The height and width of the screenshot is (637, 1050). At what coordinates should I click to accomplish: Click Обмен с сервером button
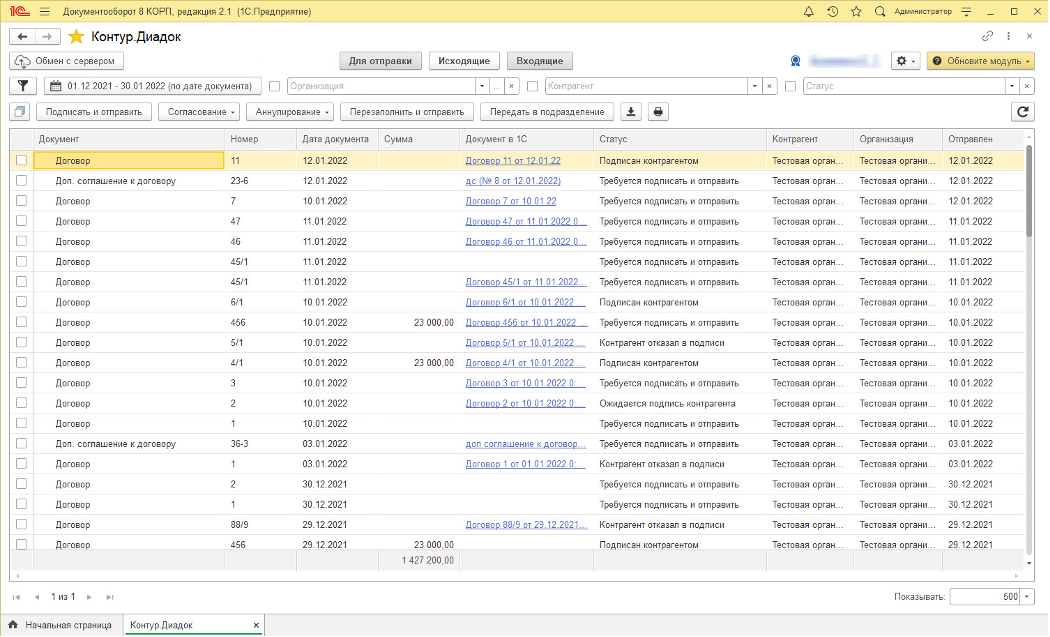point(66,61)
